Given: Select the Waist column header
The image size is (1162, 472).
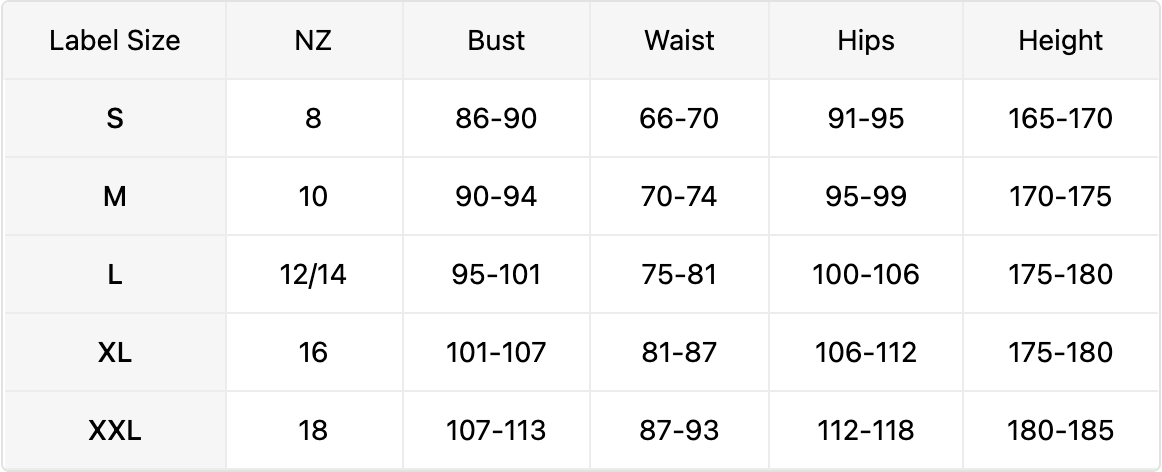Looking at the screenshot, I should pyautogui.click(x=679, y=41).
